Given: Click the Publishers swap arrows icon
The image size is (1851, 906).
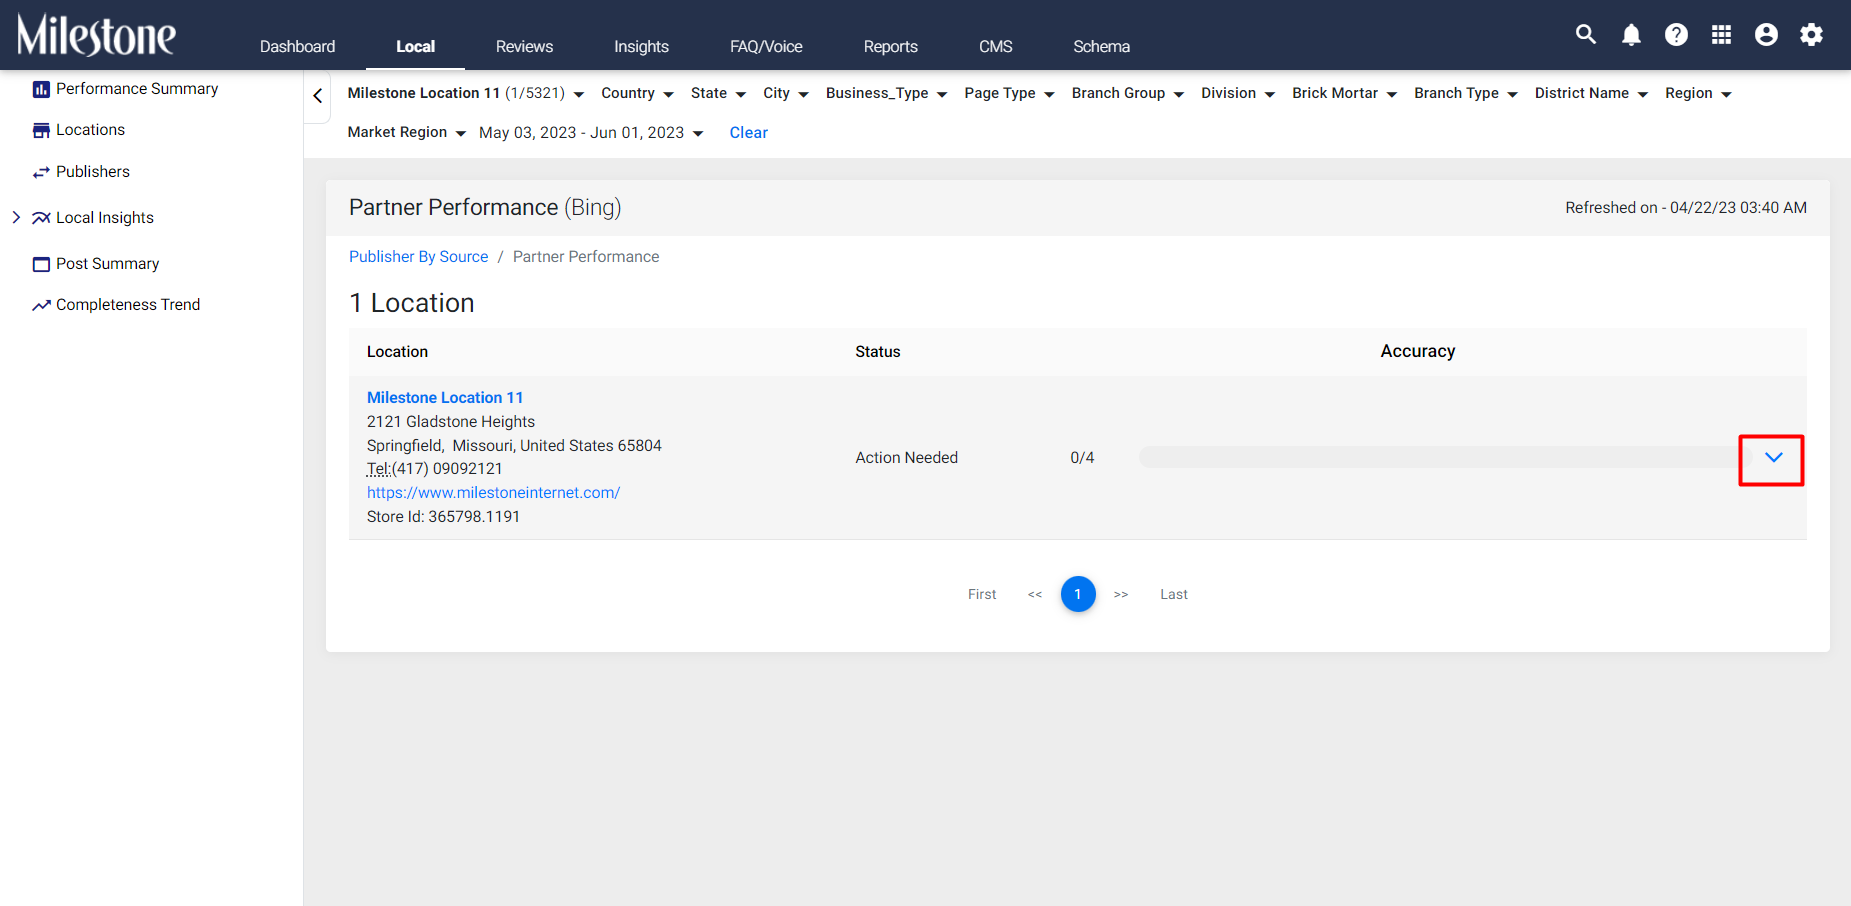Looking at the screenshot, I should (x=41, y=172).
